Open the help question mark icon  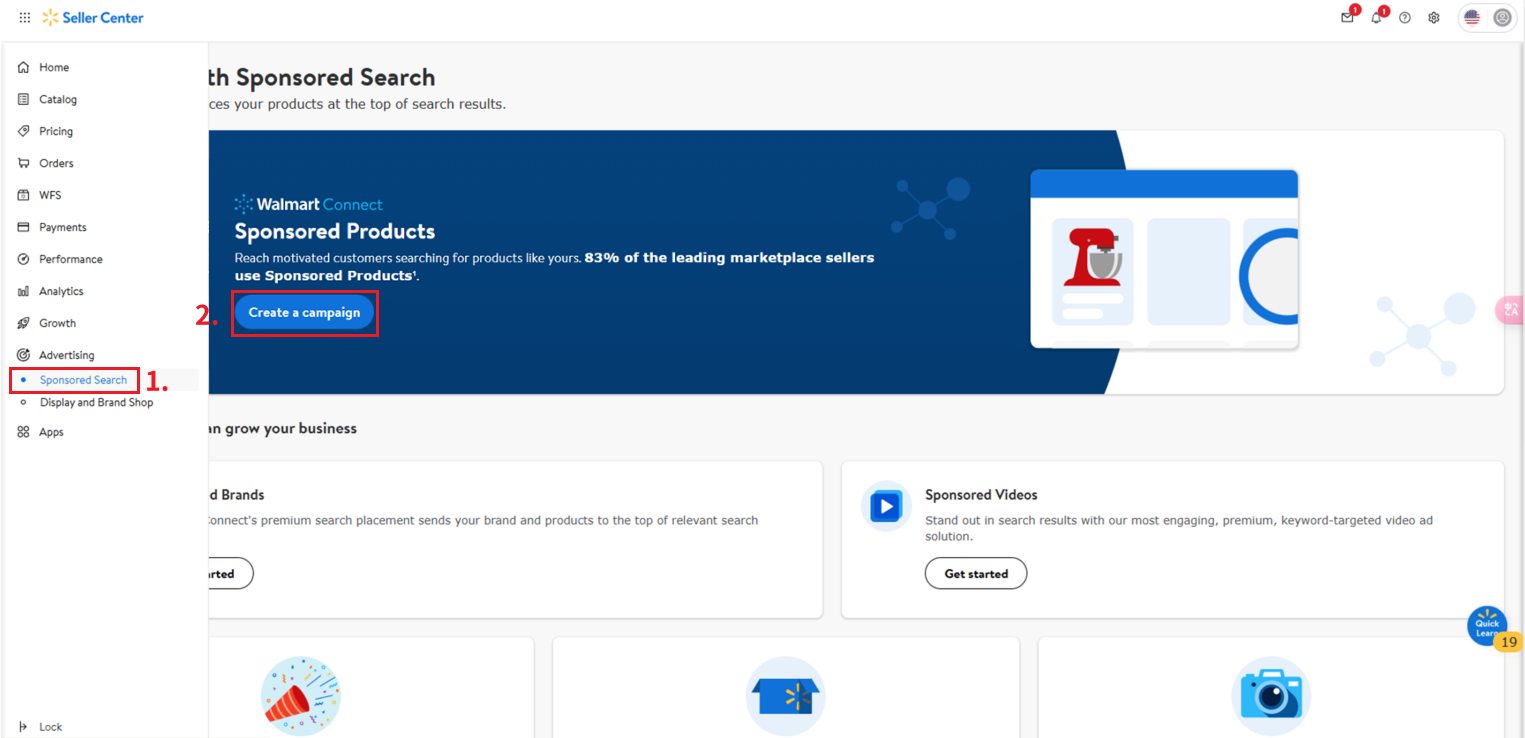click(1405, 18)
